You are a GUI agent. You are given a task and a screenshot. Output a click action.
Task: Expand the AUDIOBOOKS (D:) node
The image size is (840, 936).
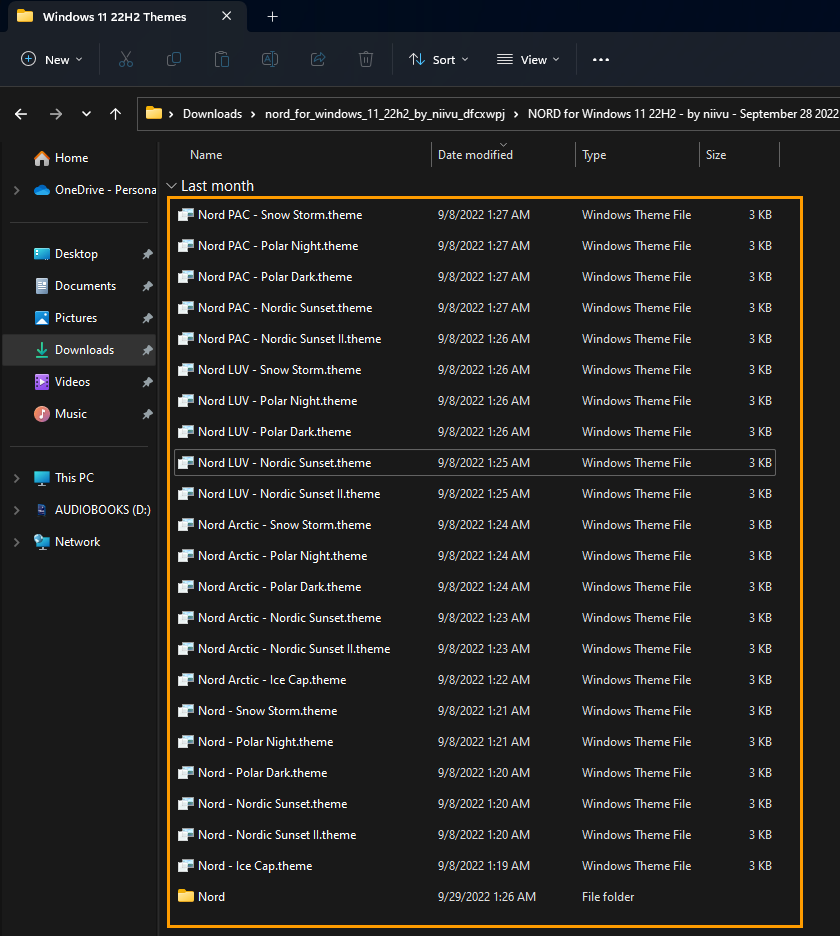click(x=17, y=510)
